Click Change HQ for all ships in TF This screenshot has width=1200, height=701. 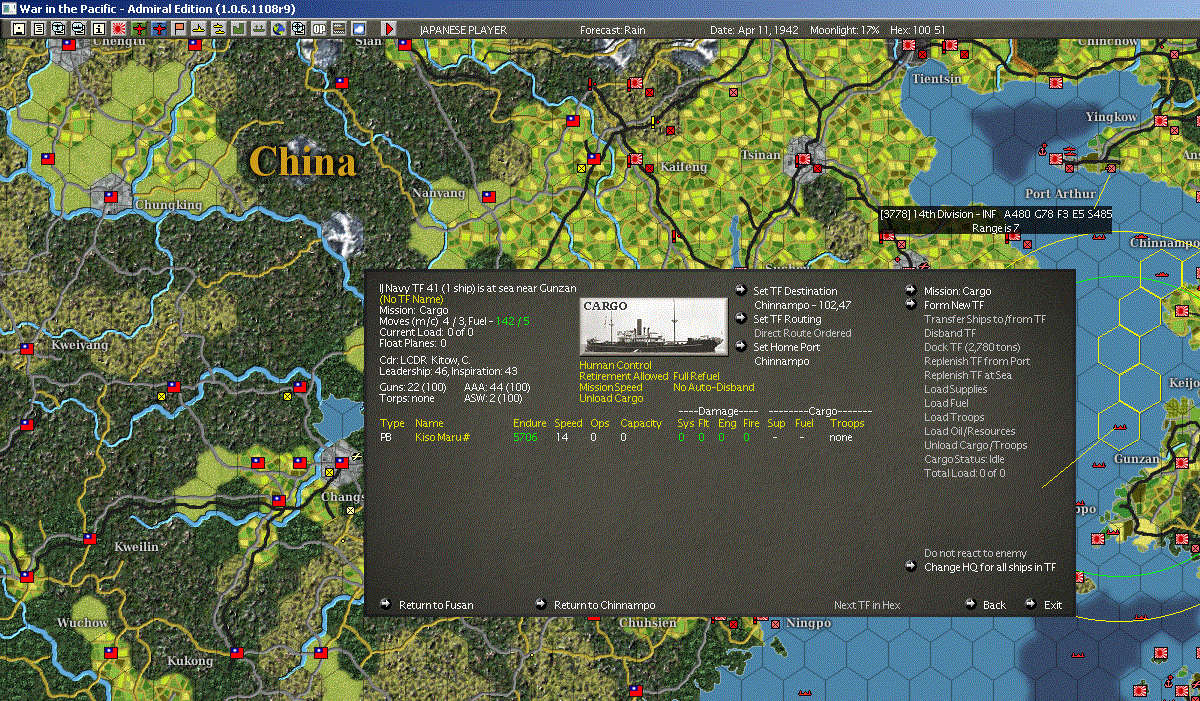[x=990, y=567]
